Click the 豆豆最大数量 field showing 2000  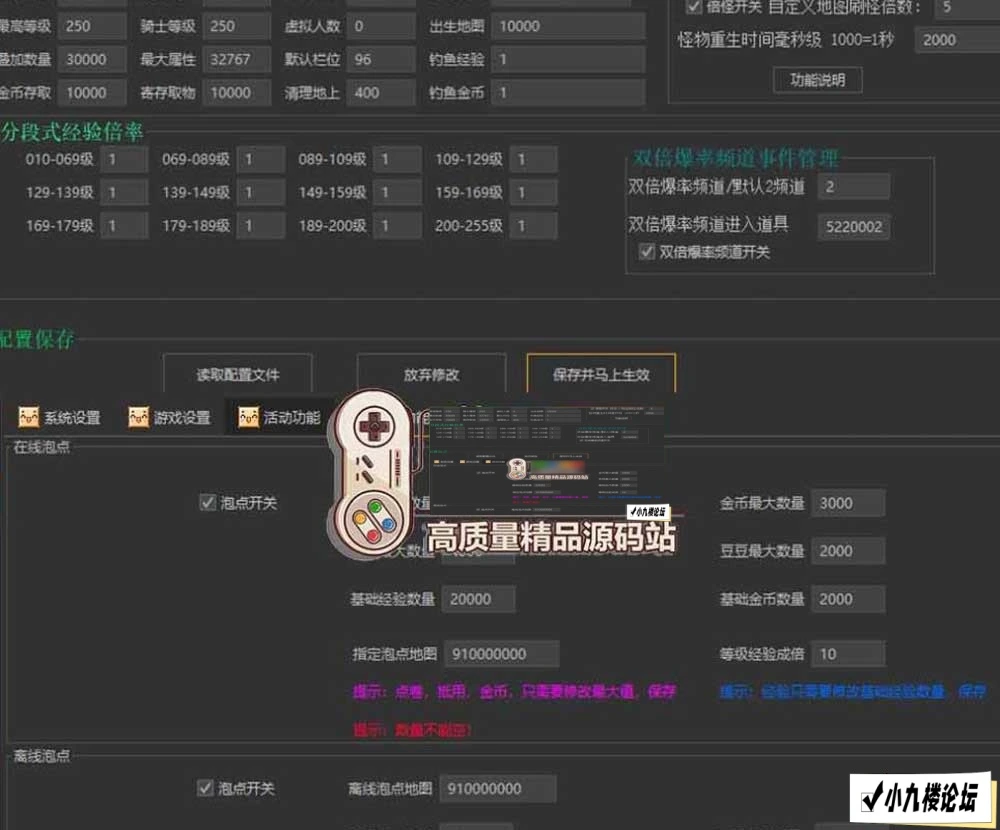point(848,551)
